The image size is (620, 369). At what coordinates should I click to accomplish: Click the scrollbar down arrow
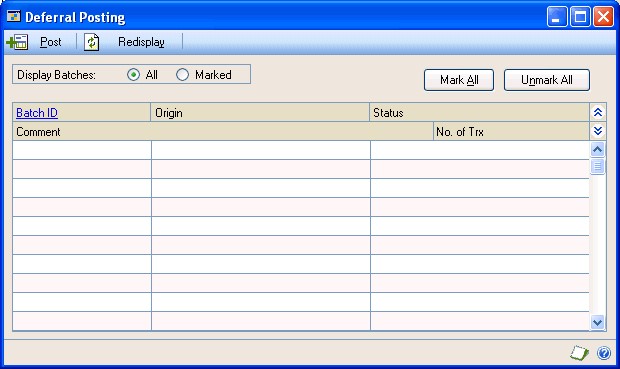point(597,322)
